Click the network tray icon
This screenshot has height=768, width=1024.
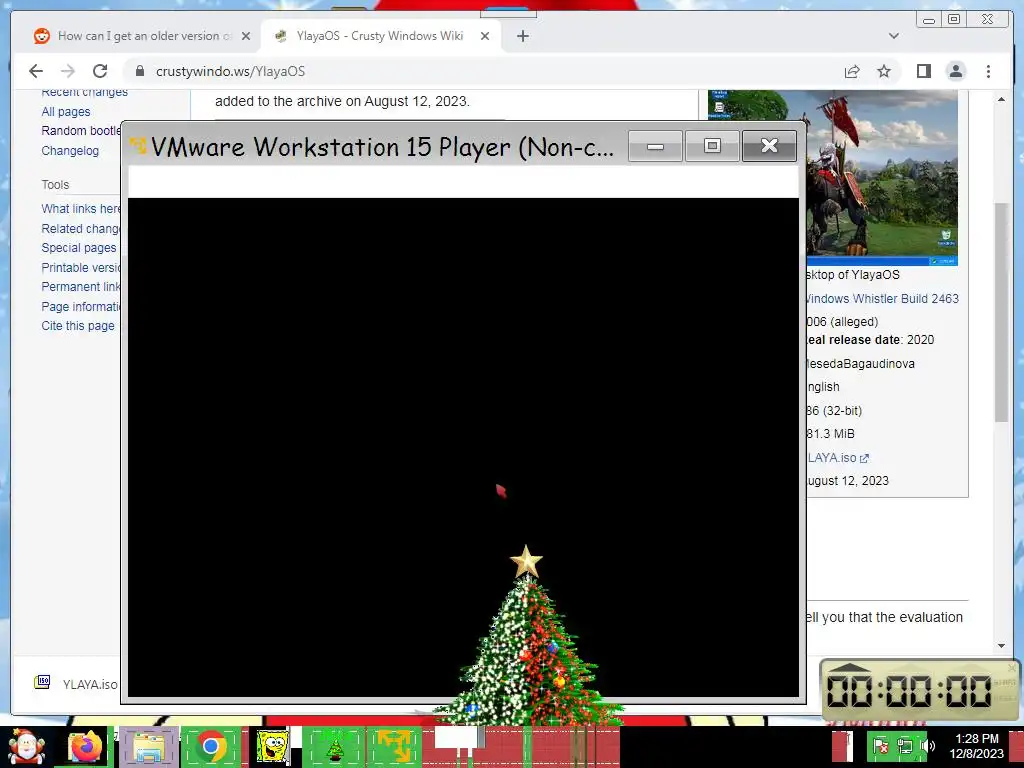point(904,746)
